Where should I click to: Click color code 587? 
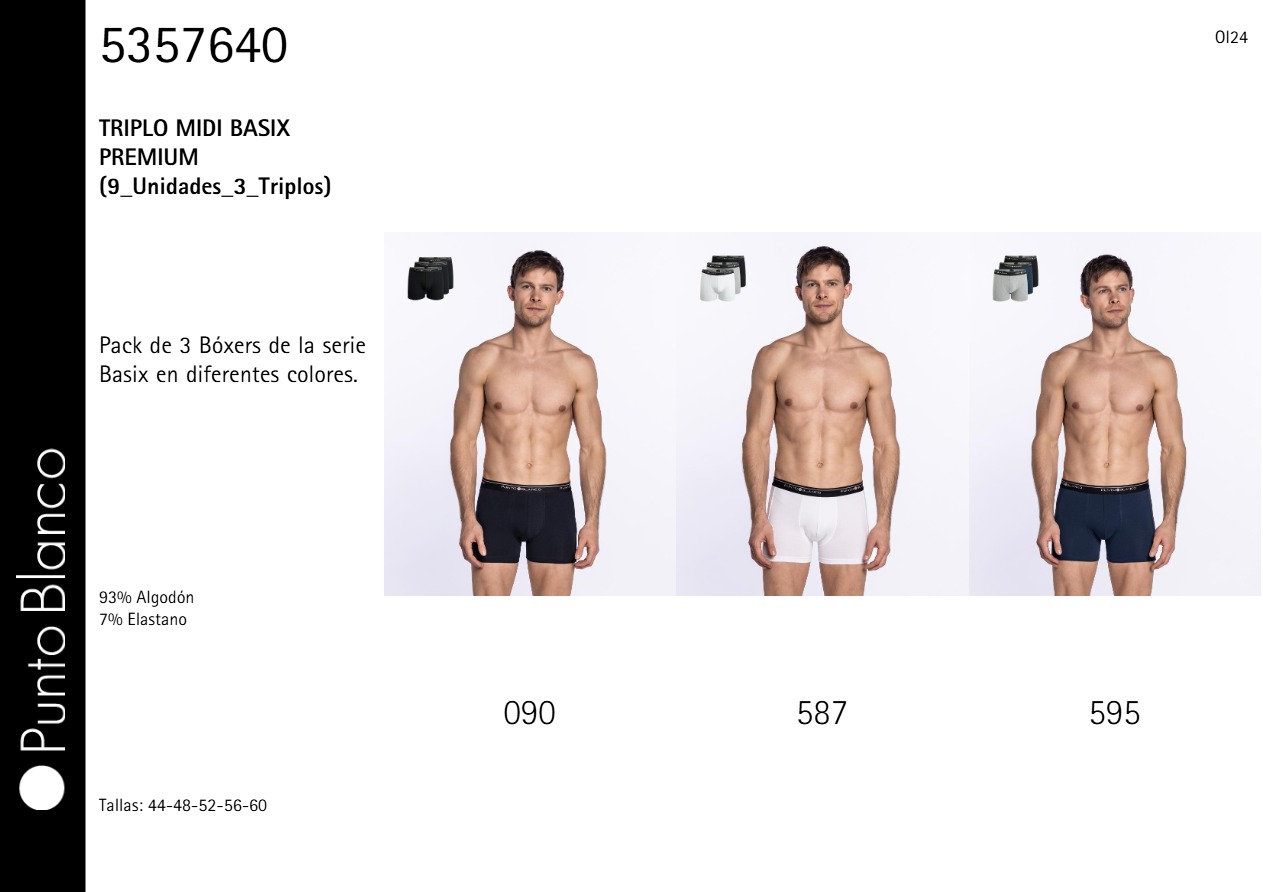(822, 713)
